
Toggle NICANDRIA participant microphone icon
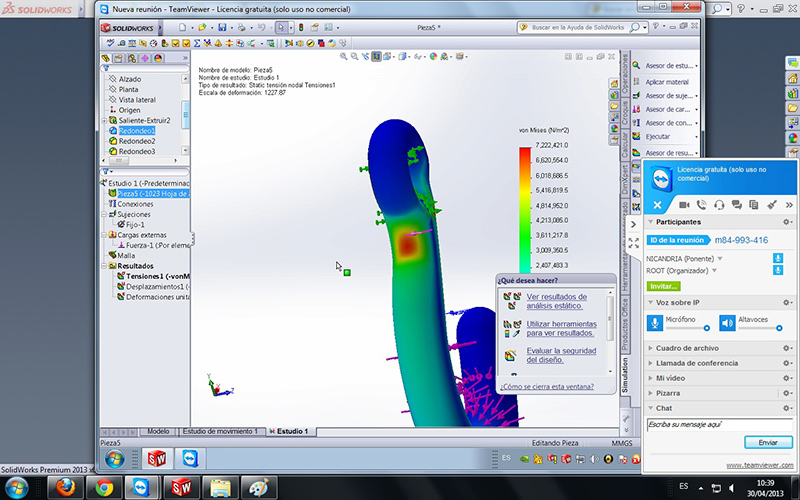pos(777,258)
